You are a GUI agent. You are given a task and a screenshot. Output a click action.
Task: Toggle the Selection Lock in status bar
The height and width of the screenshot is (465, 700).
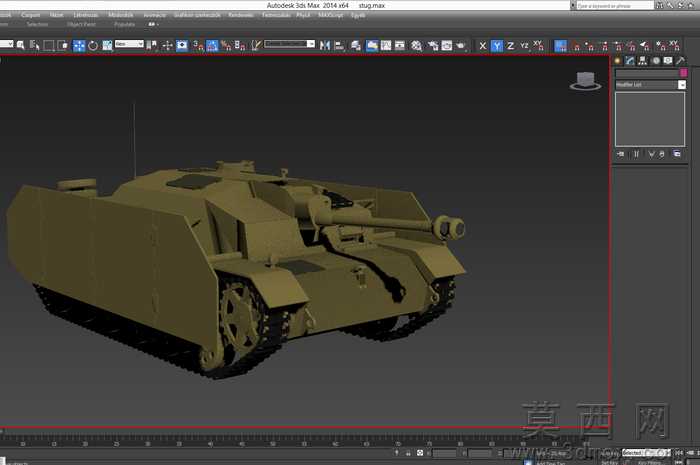click(x=408, y=453)
